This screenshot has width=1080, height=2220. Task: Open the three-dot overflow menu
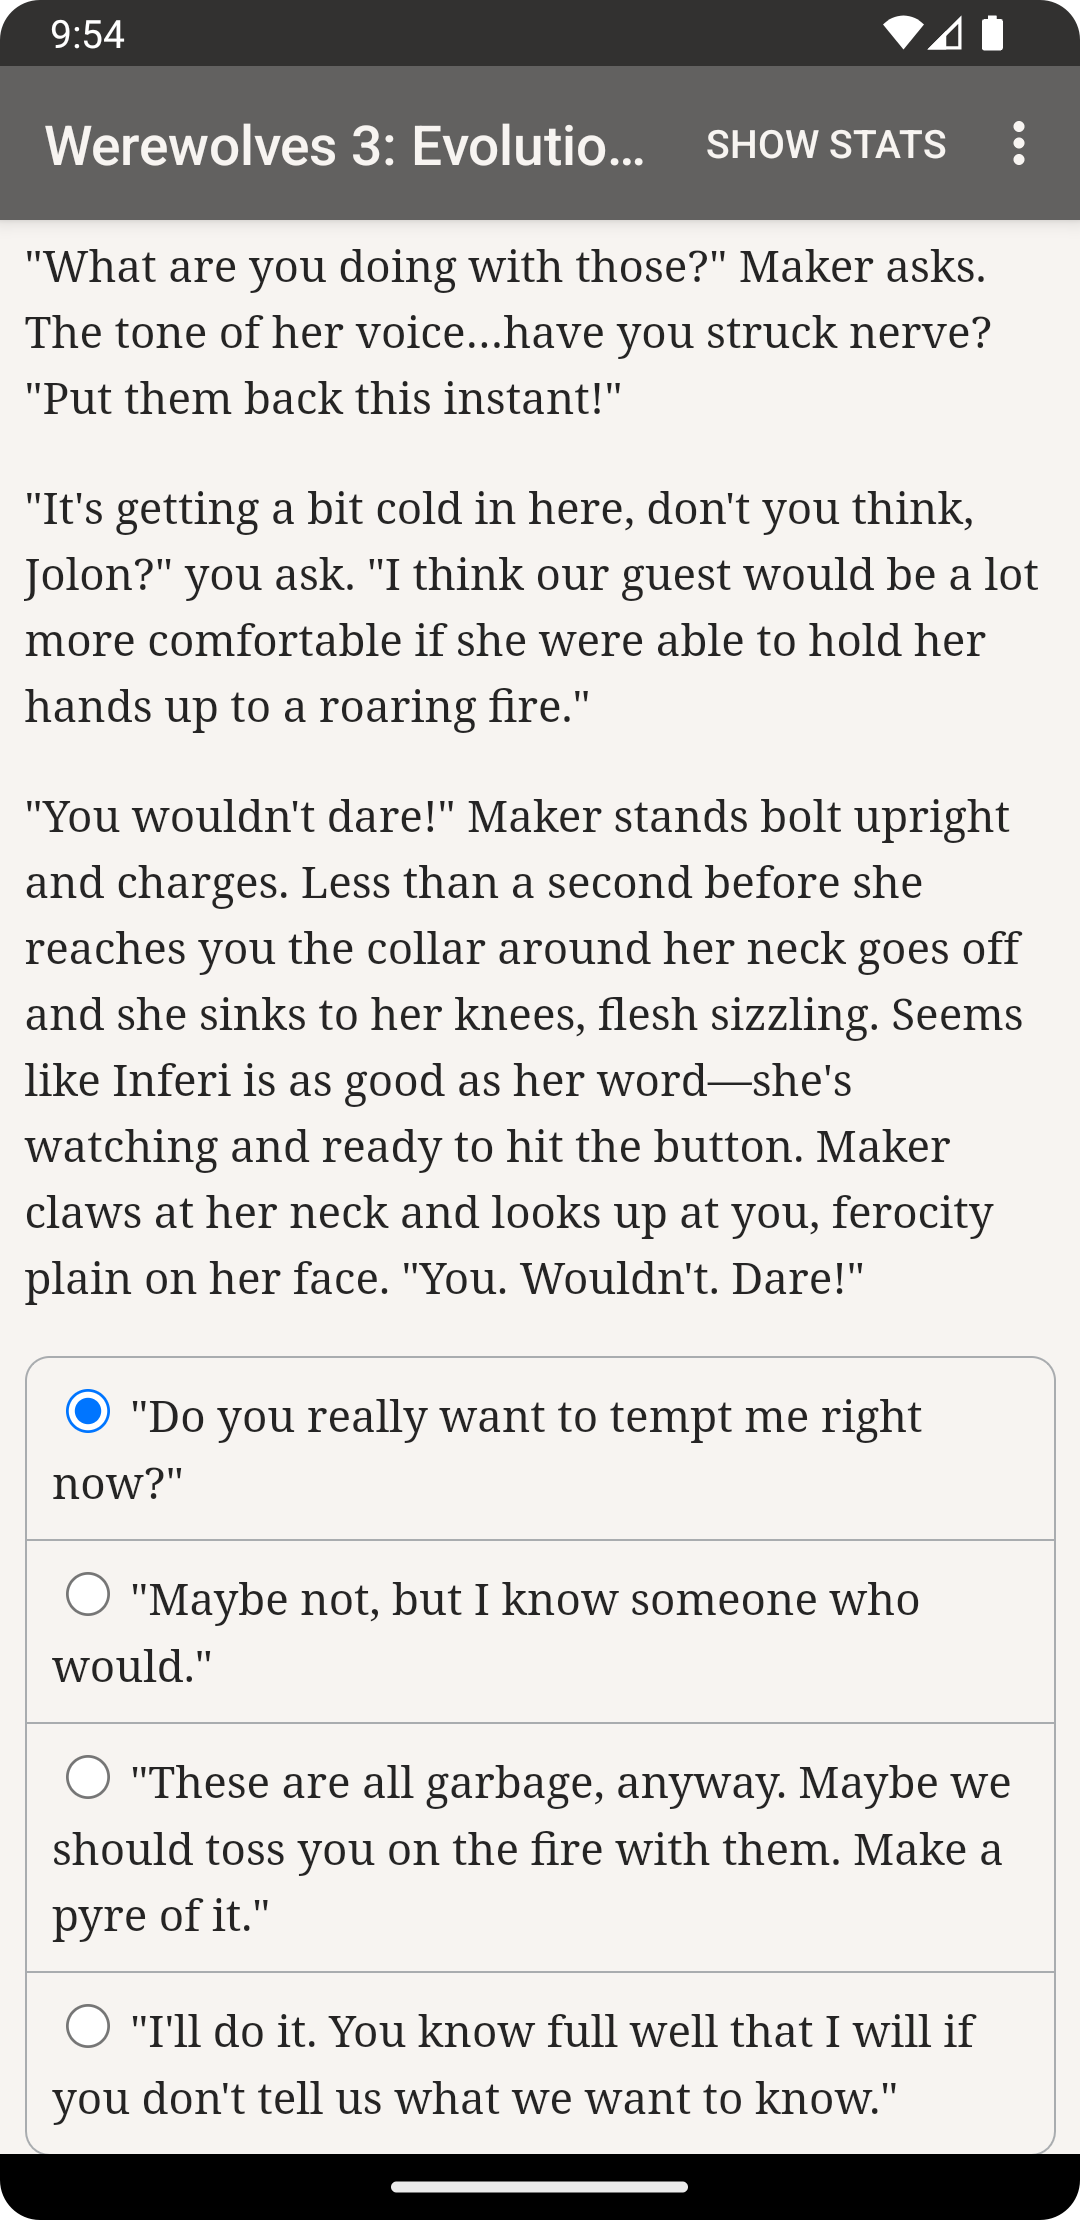click(x=1018, y=144)
